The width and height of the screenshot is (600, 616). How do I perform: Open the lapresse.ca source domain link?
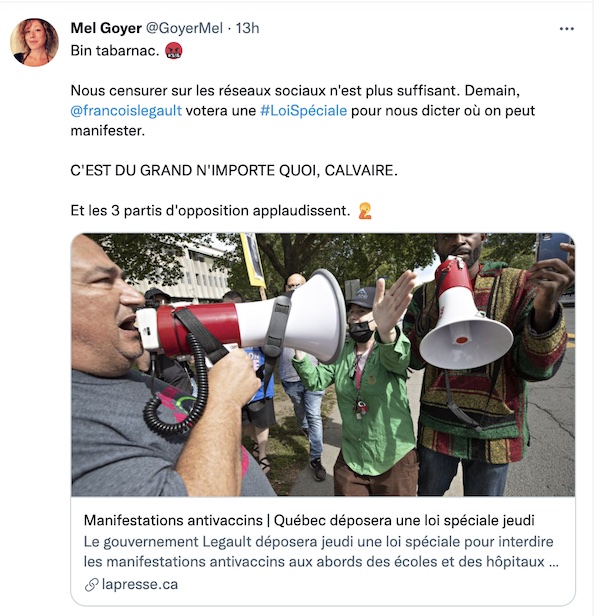tap(139, 584)
